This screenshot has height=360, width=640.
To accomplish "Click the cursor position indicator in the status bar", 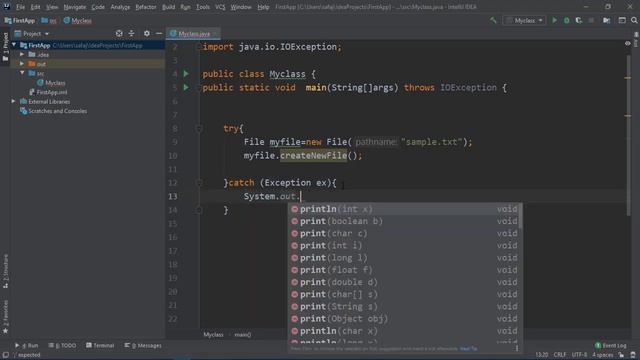I will pyautogui.click(x=542, y=355).
